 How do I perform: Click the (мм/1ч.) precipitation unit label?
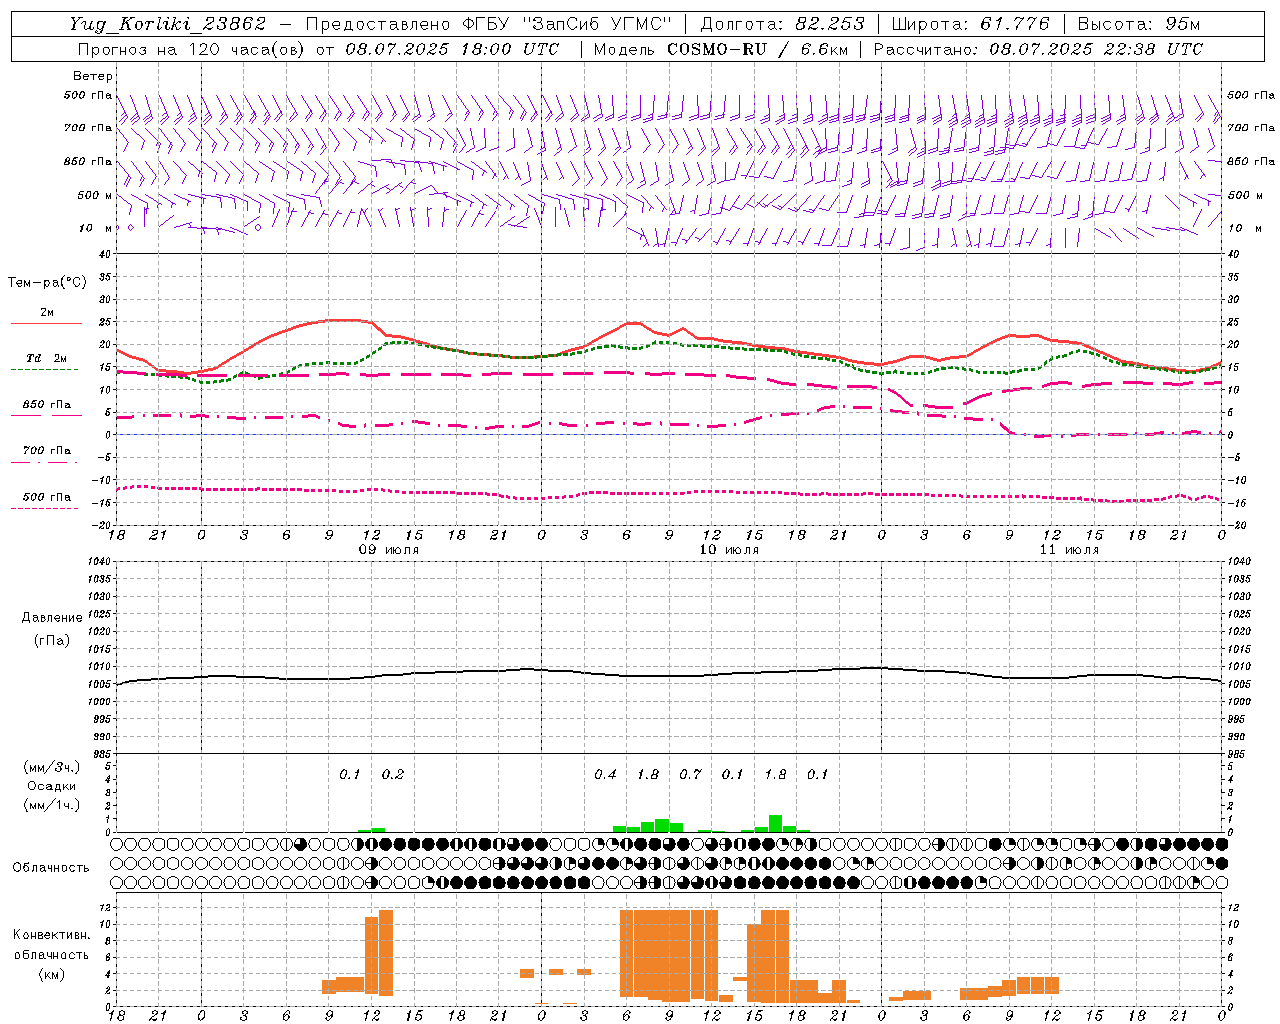(52, 805)
